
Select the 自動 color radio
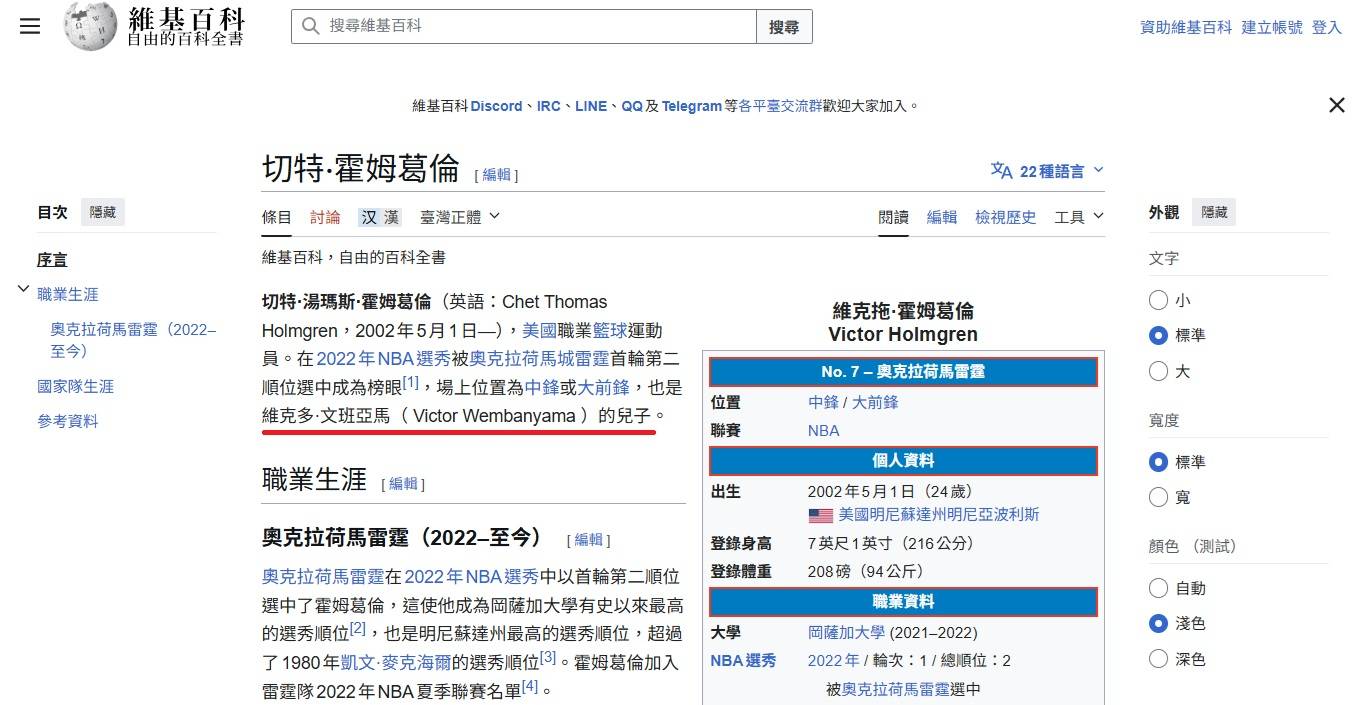1158,588
